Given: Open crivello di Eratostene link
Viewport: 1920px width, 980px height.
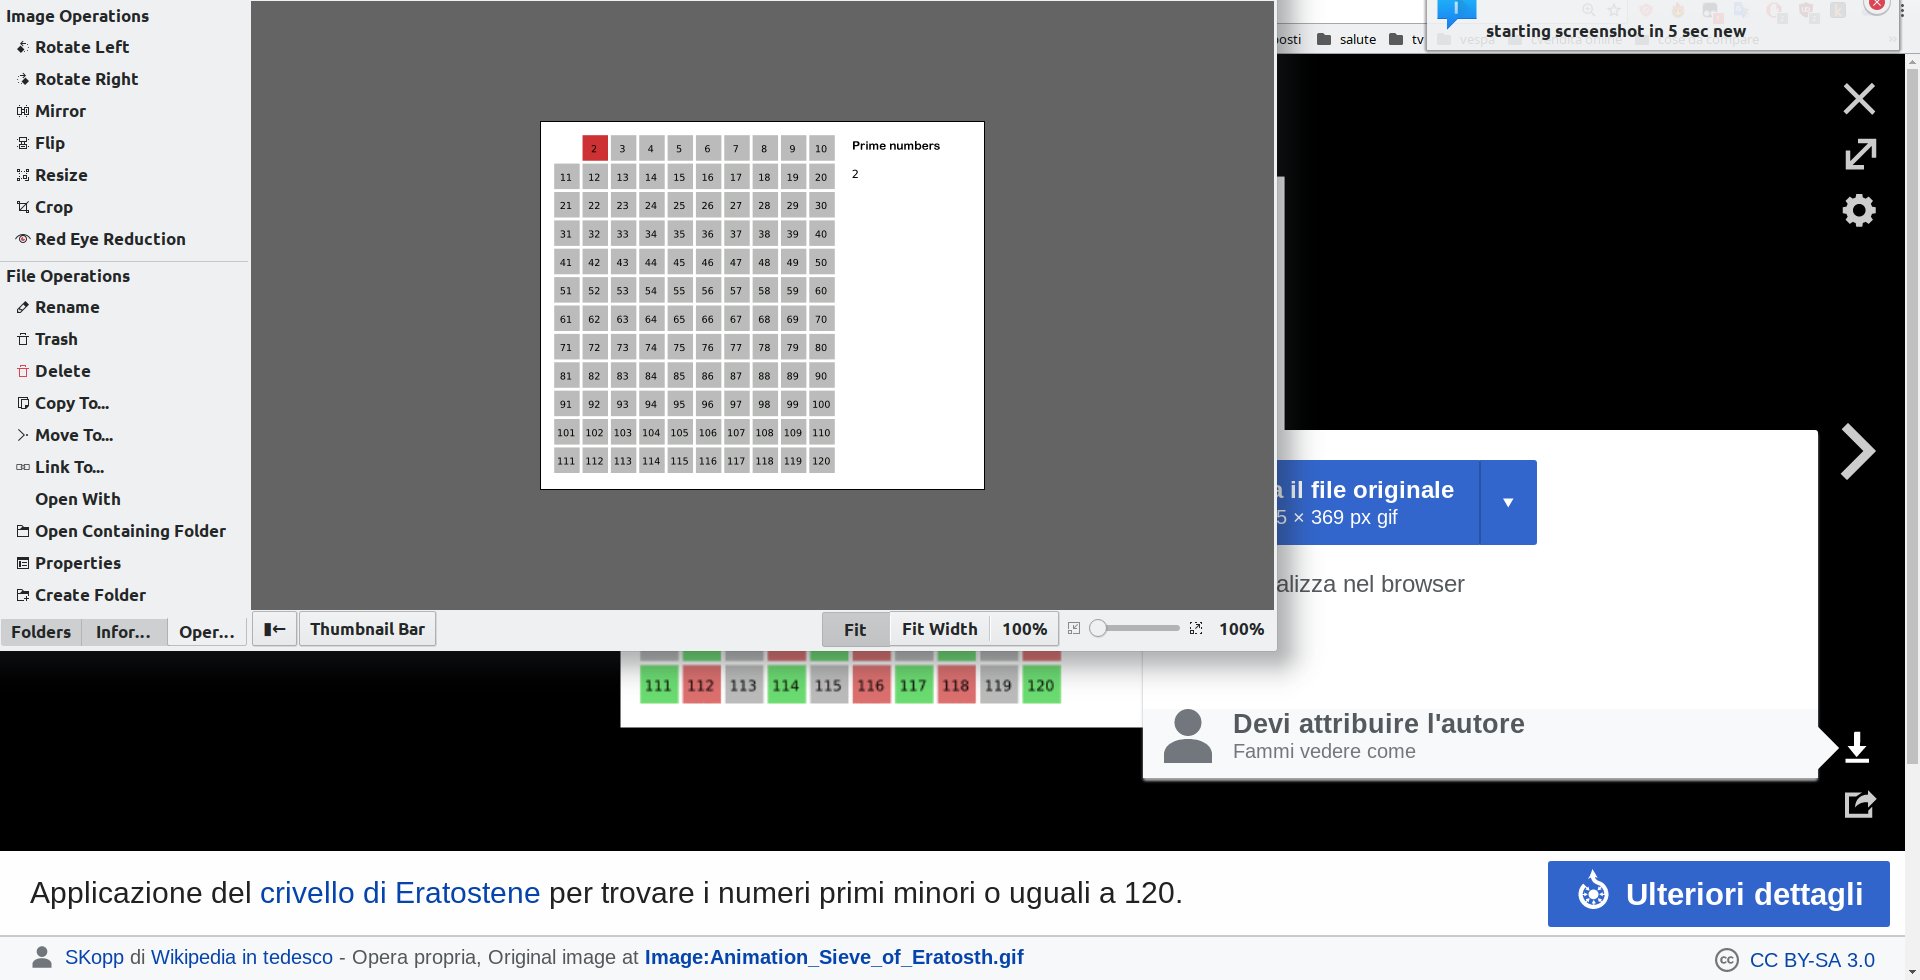Looking at the screenshot, I should [400, 893].
